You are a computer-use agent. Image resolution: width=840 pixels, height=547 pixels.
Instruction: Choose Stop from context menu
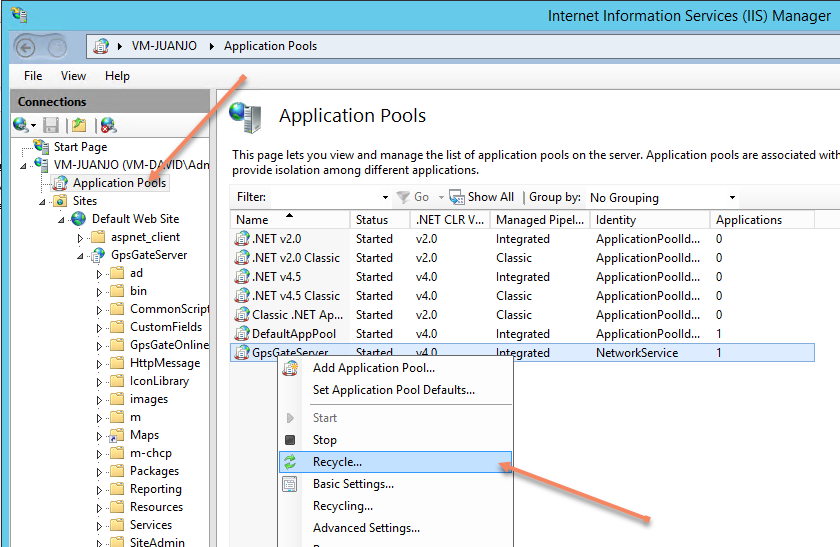coord(395,440)
